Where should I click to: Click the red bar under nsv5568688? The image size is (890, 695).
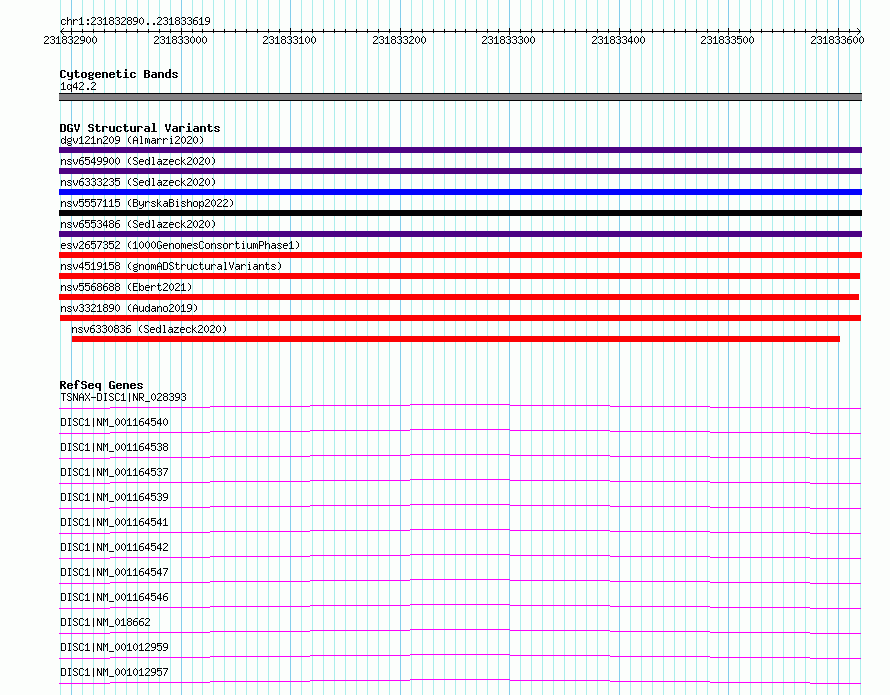[x=459, y=297]
